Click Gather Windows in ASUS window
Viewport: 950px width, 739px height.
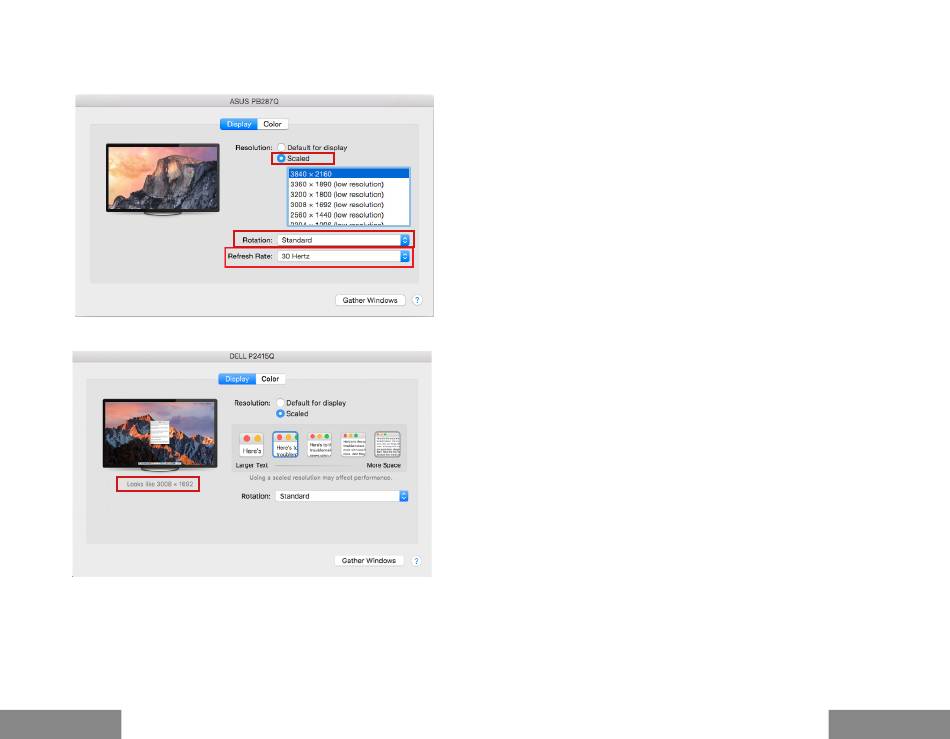(369, 300)
